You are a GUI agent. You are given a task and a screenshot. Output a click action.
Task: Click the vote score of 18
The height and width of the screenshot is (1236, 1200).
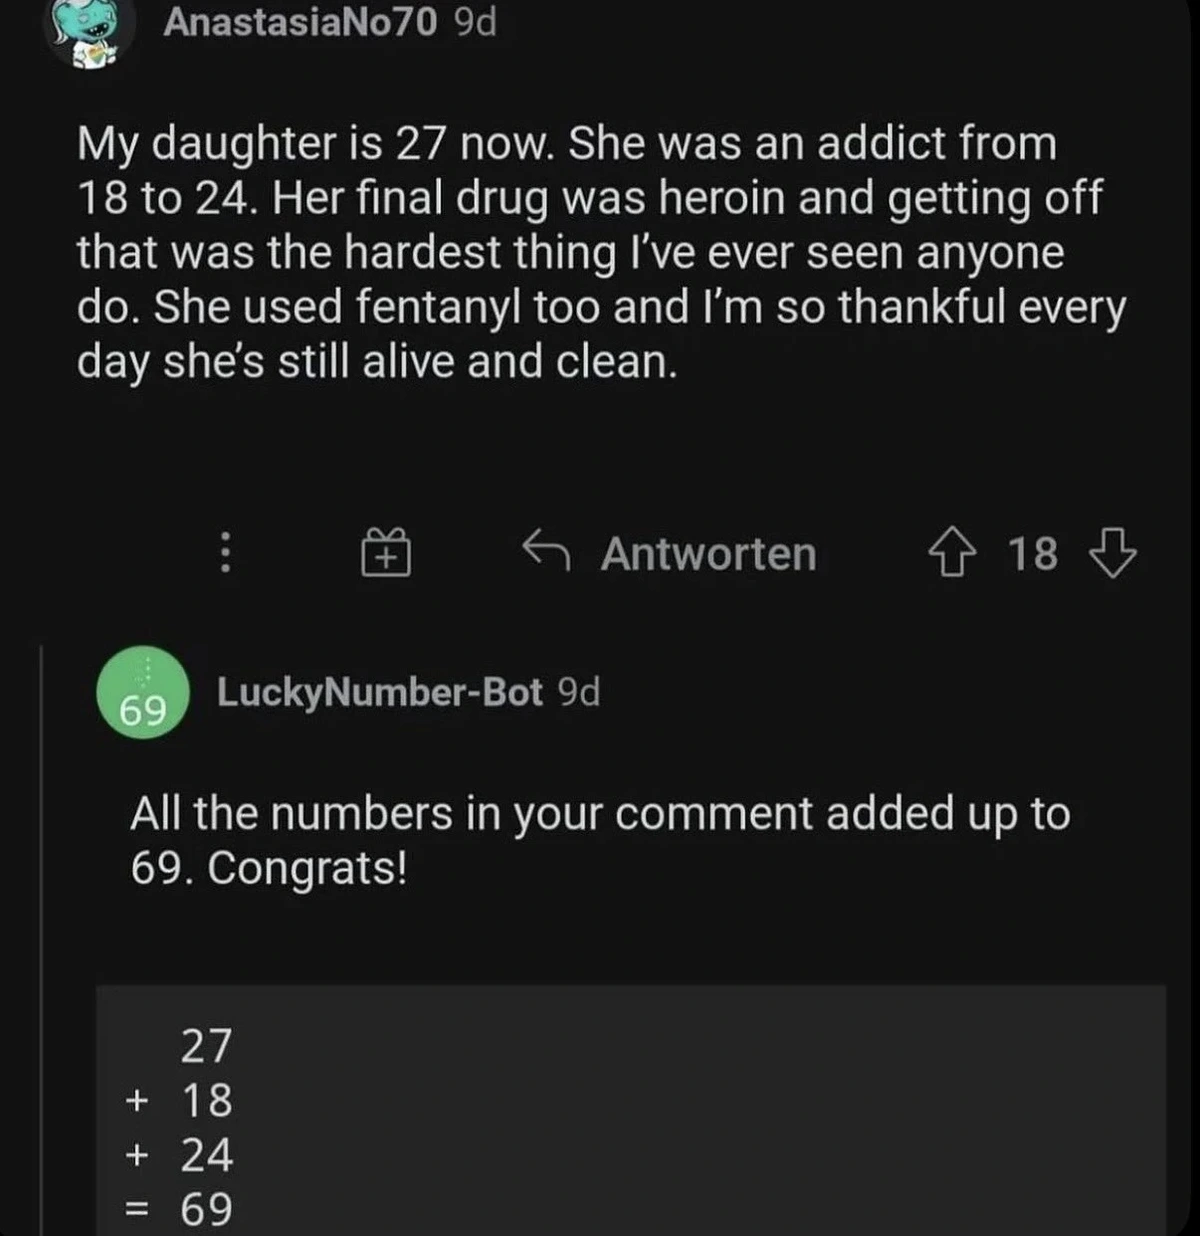click(1032, 554)
